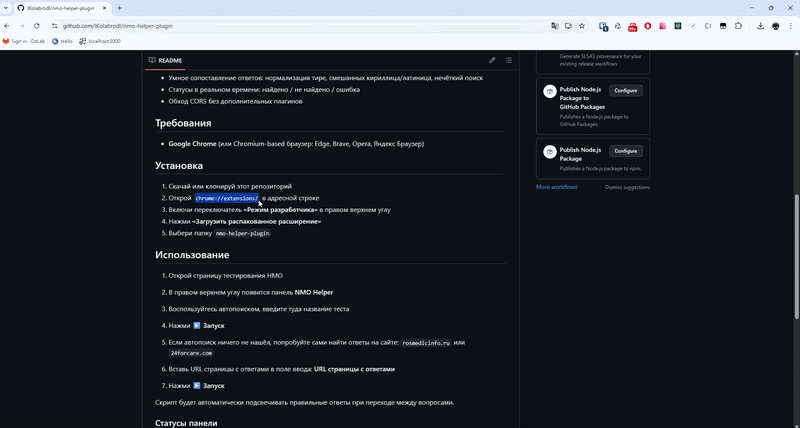Click the Требования heading
800x428 pixels.
183,123
